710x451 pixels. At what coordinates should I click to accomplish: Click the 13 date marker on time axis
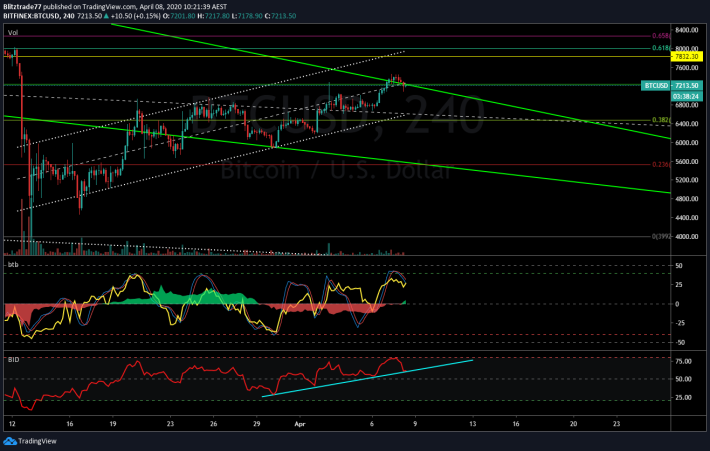click(473, 424)
